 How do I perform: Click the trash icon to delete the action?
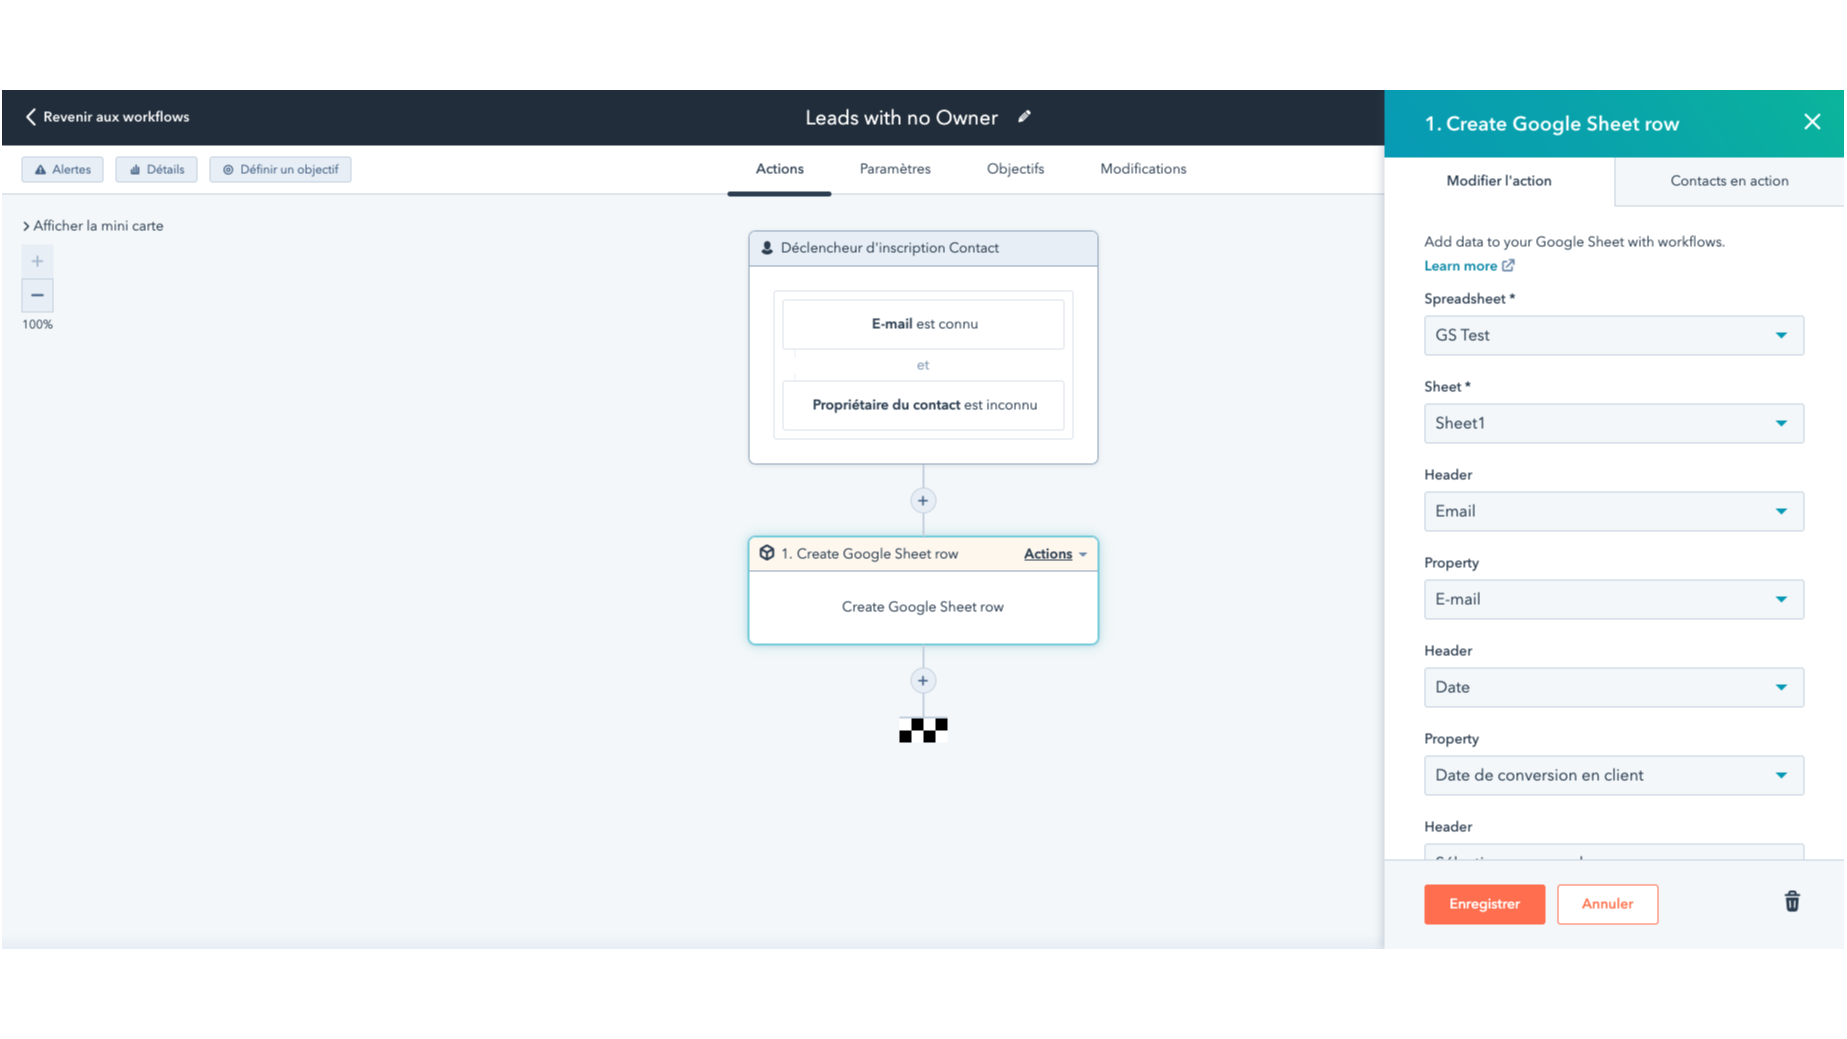1791,902
